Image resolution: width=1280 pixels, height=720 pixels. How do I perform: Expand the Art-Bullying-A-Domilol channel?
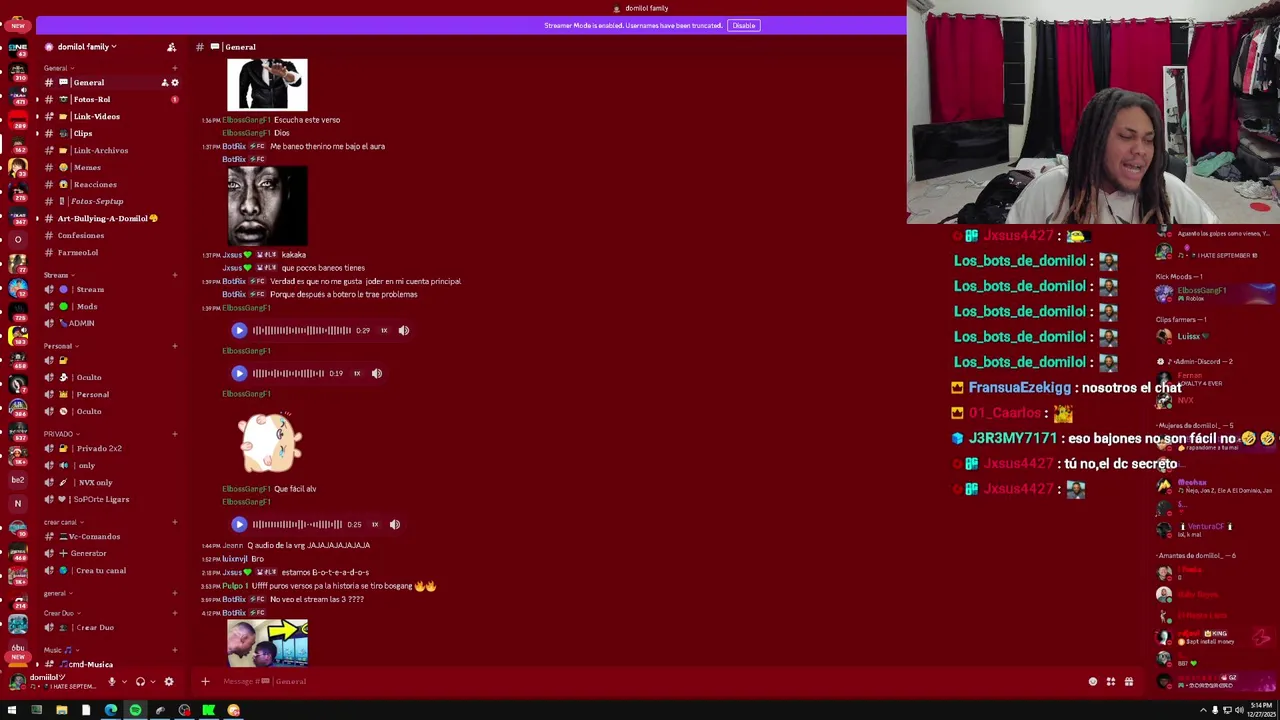point(37,218)
